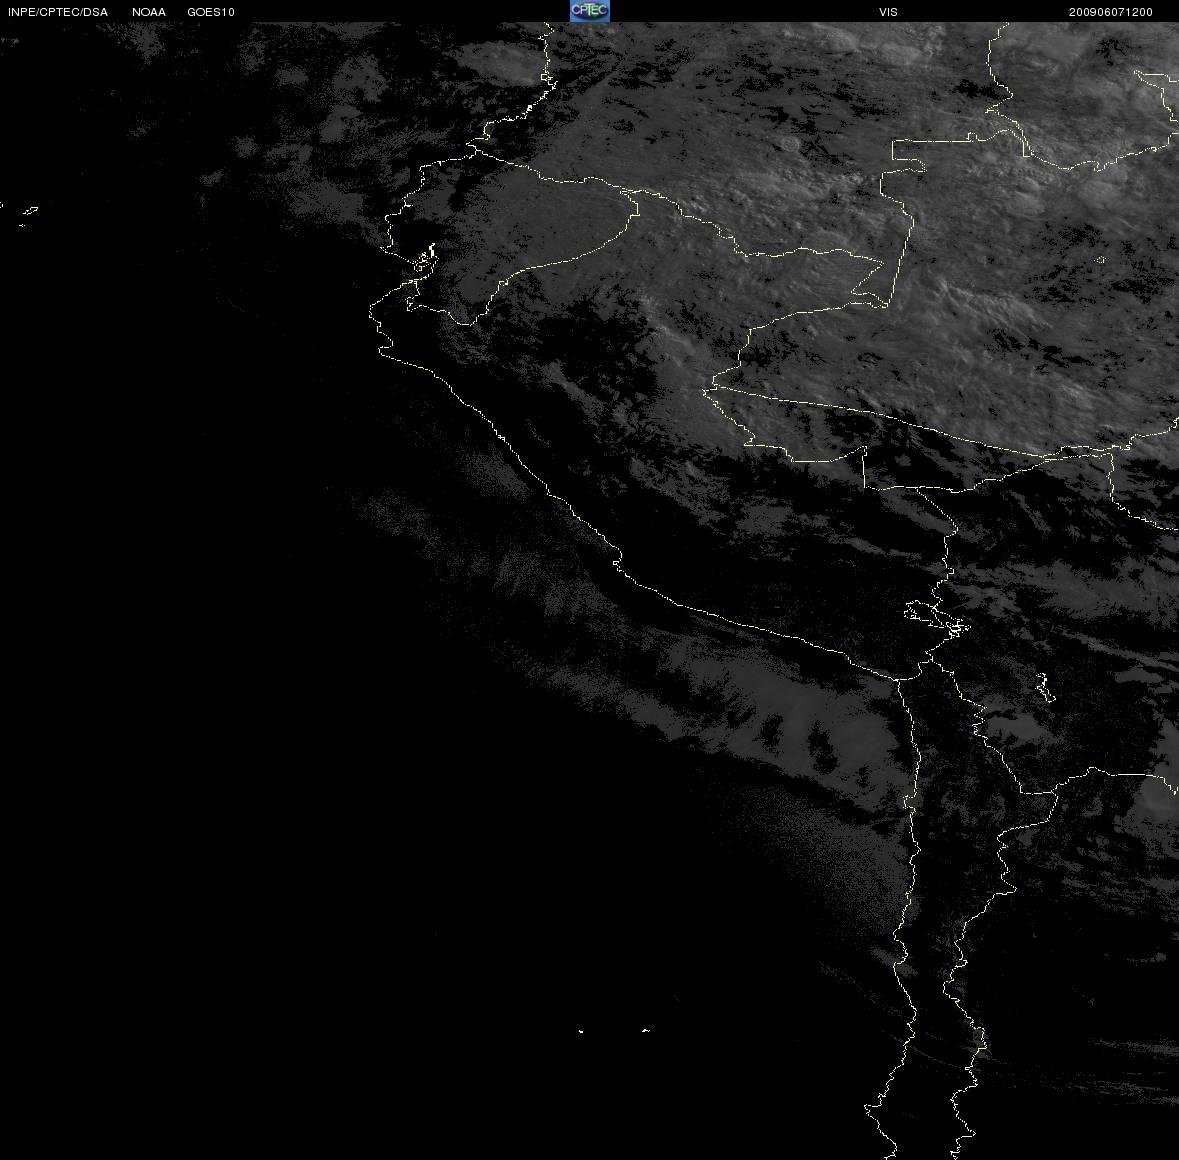Image resolution: width=1179 pixels, height=1160 pixels.
Task: Select the GOES10 satellite label
Action: (x=211, y=12)
